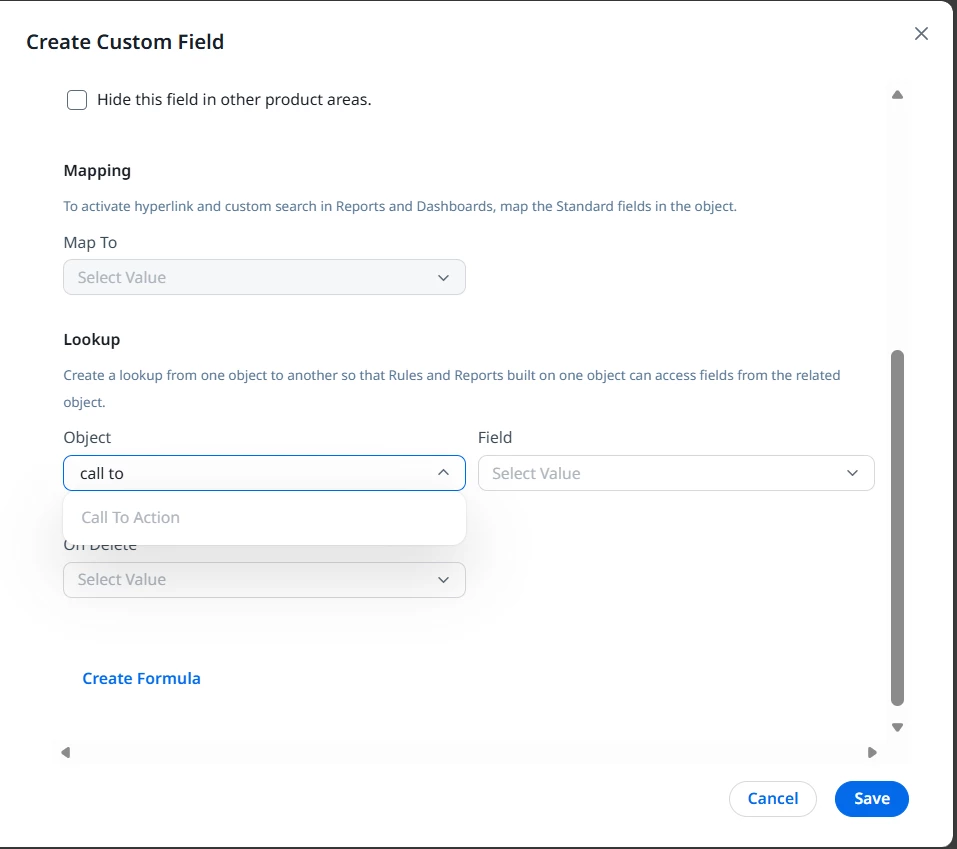Click the scroll down arrow
Image resolution: width=957 pixels, height=849 pixels.
click(x=897, y=728)
